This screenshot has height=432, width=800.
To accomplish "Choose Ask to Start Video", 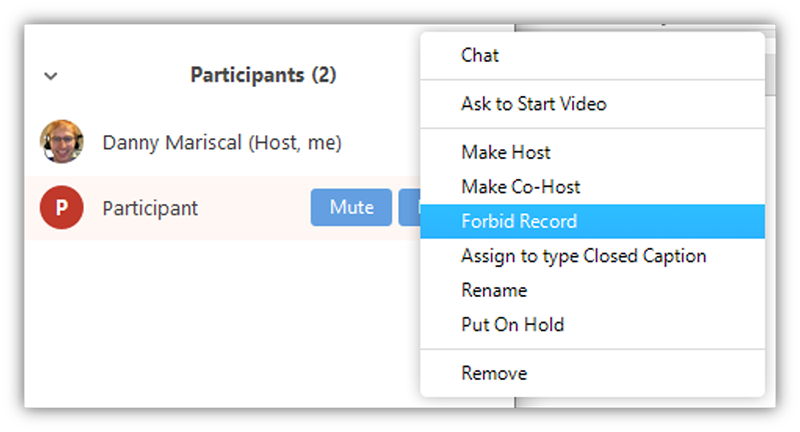I will [x=533, y=104].
